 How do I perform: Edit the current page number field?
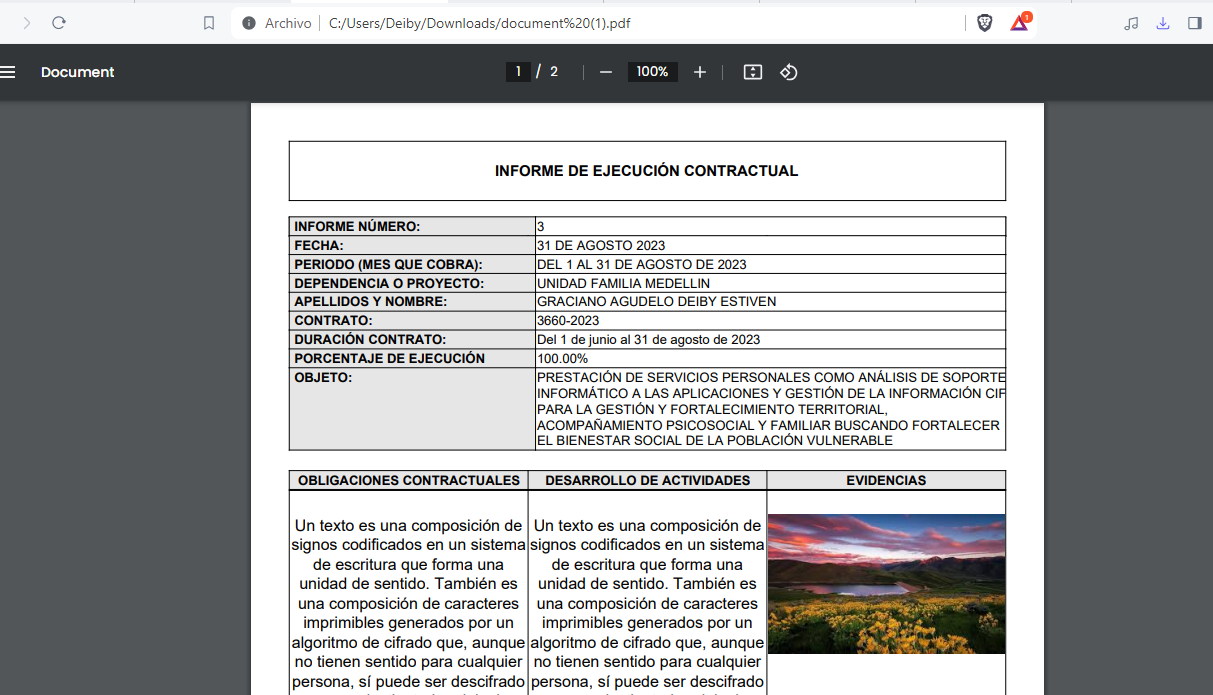(518, 72)
